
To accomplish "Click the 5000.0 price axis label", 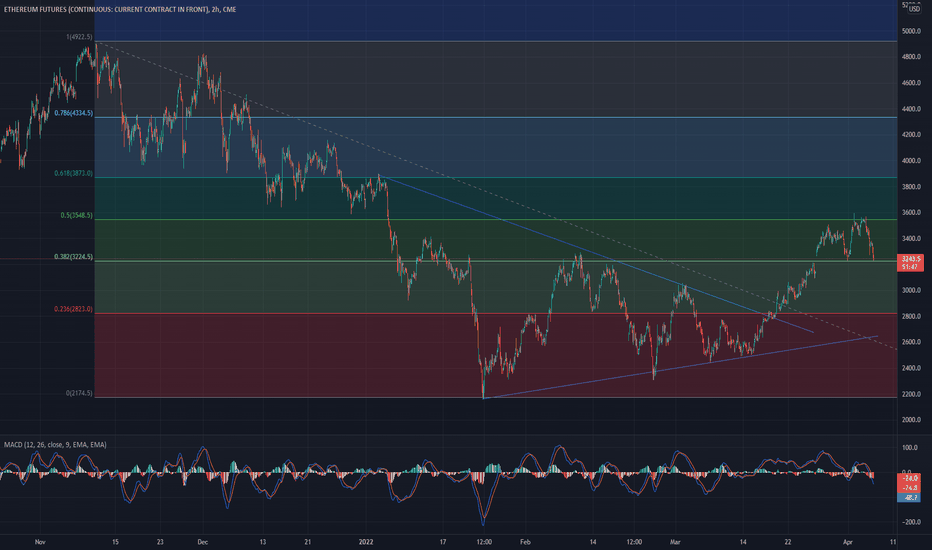I will click(911, 31).
